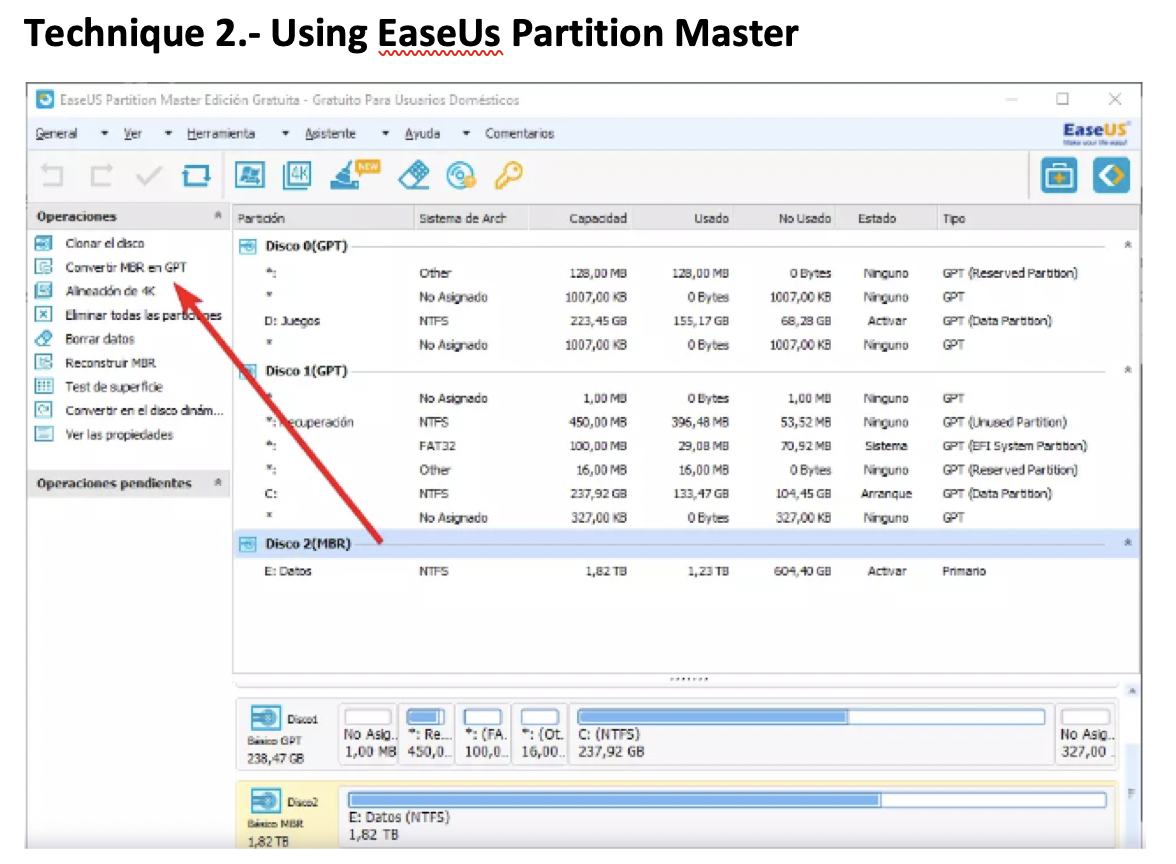Click the Convertir en el disco dinámico icon
The image size is (1176, 864).
pyautogui.click(x=44, y=410)
